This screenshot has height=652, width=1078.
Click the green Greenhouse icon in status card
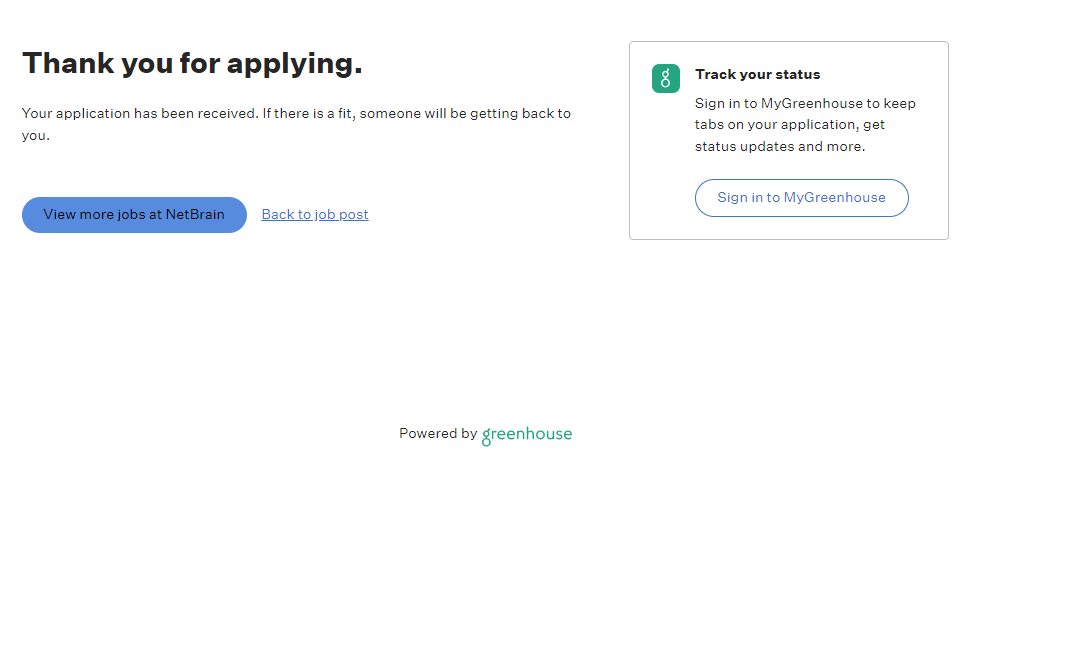(666, 79)
